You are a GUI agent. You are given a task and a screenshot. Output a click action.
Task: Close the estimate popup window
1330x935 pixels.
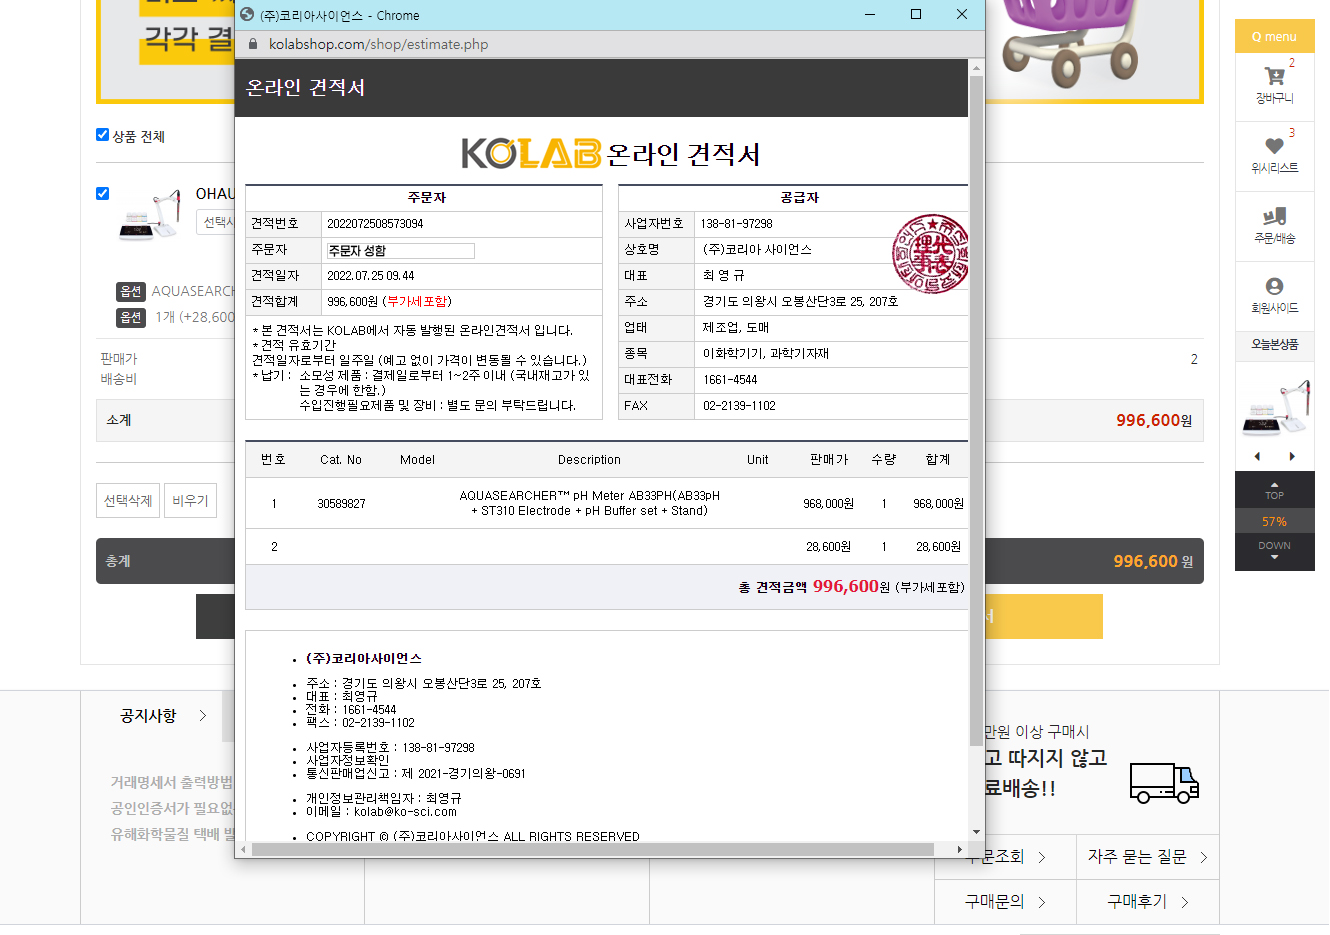tap(962, 15)
